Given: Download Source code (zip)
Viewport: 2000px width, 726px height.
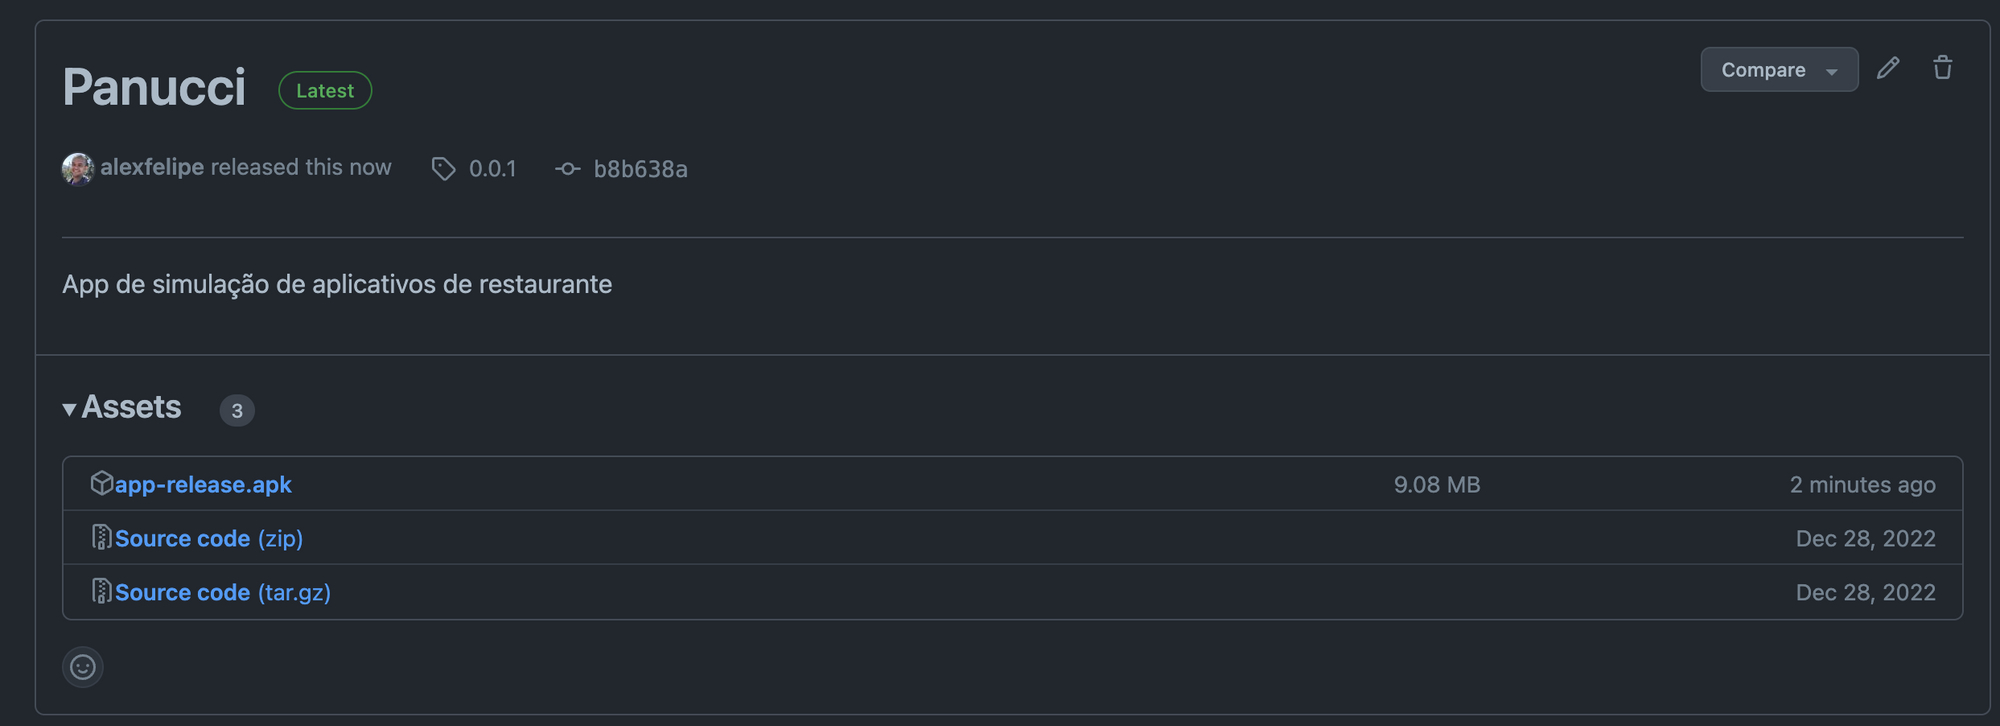Looking at the screenshot, I should pos(209,538).
